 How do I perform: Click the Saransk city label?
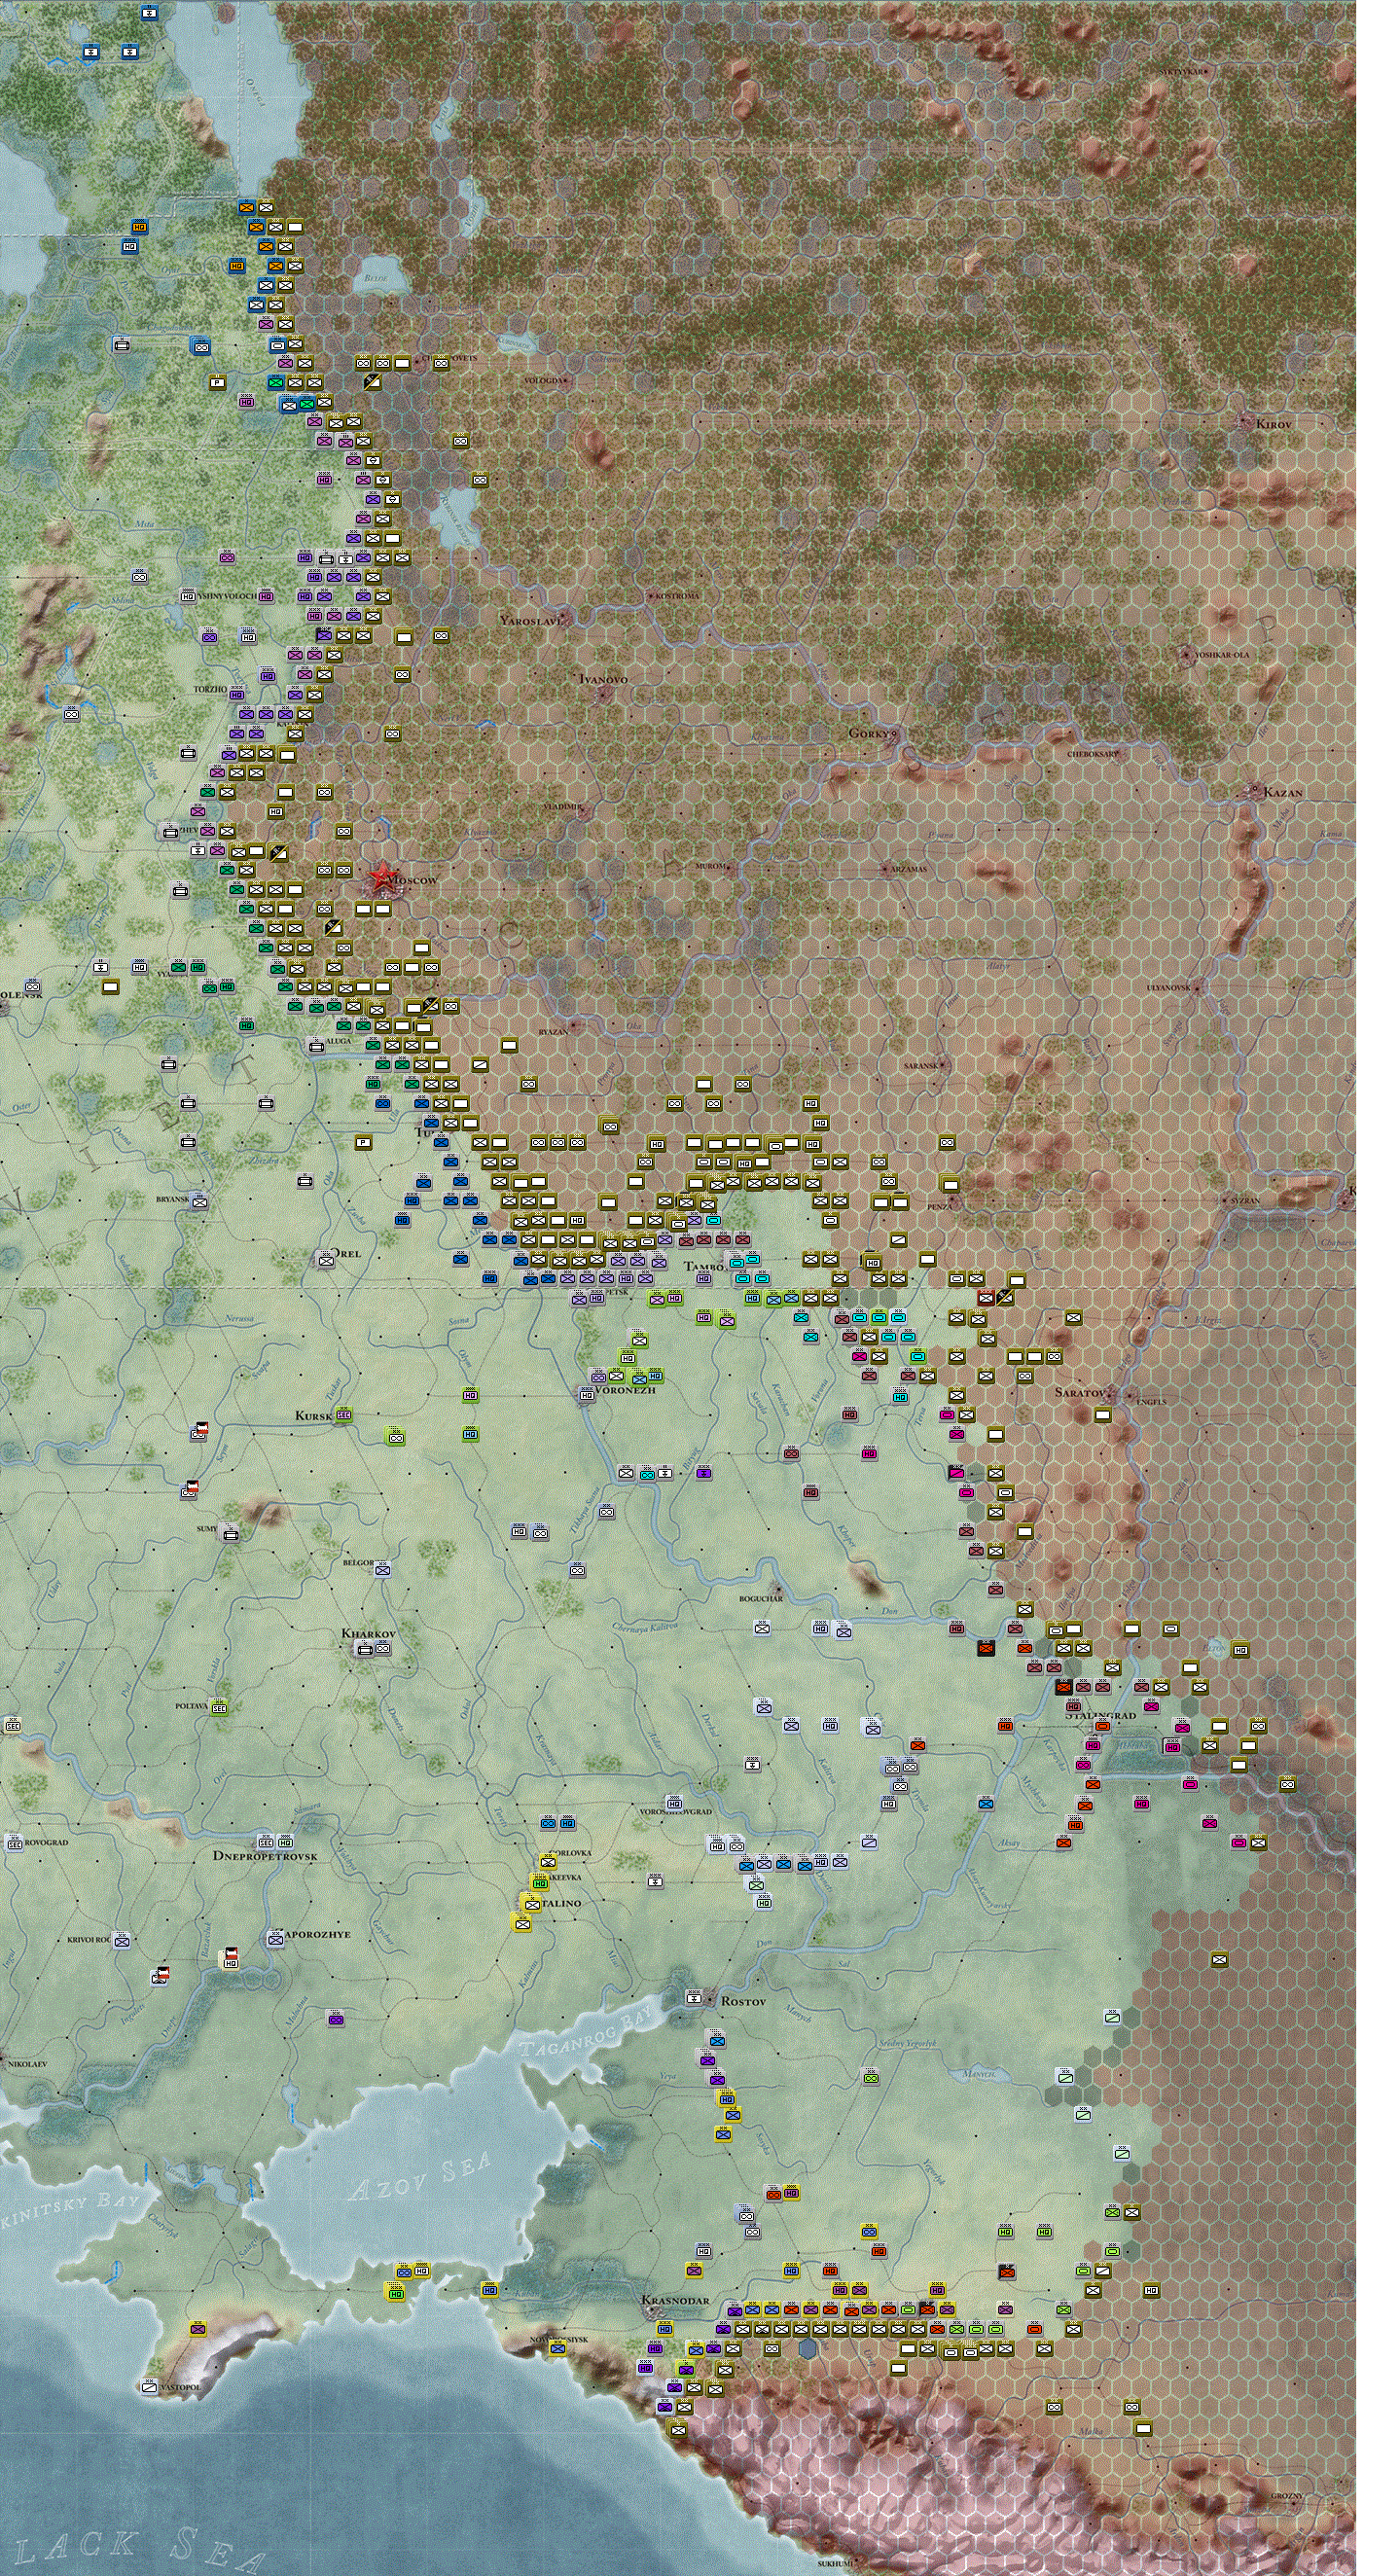pos(921,1066)
